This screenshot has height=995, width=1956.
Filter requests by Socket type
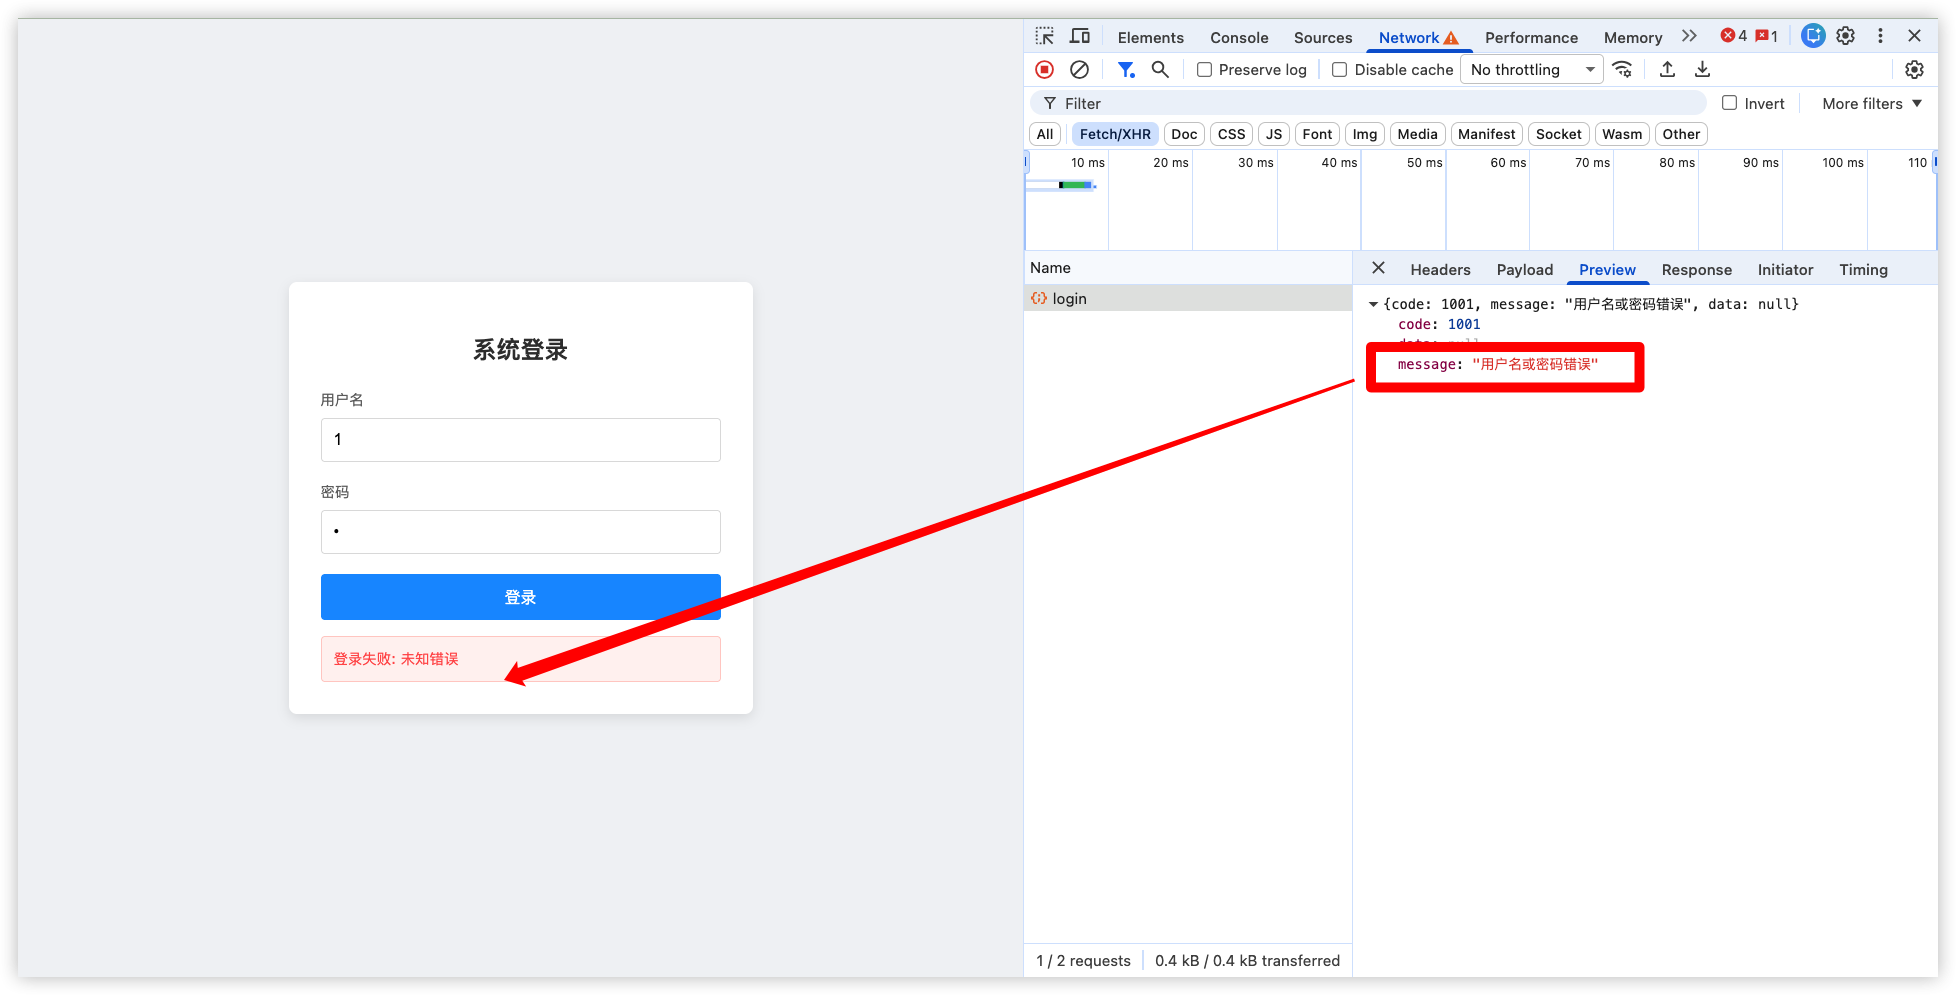tap(1558, 134)
